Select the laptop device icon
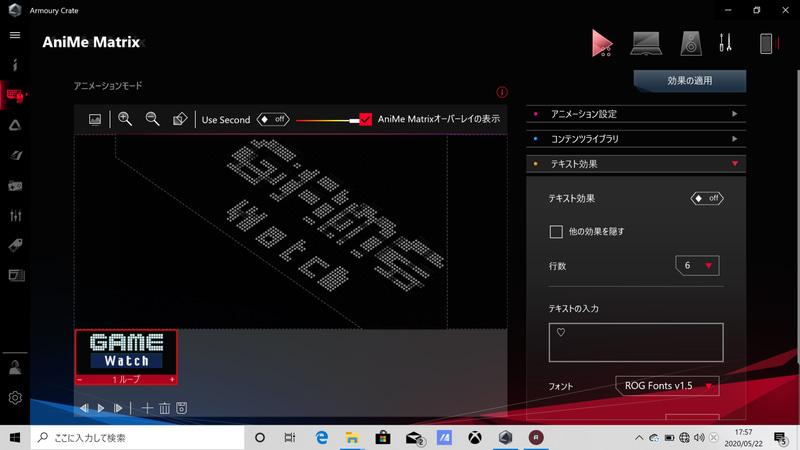Viewport: 800px width, 450px height. coord(646,43)
